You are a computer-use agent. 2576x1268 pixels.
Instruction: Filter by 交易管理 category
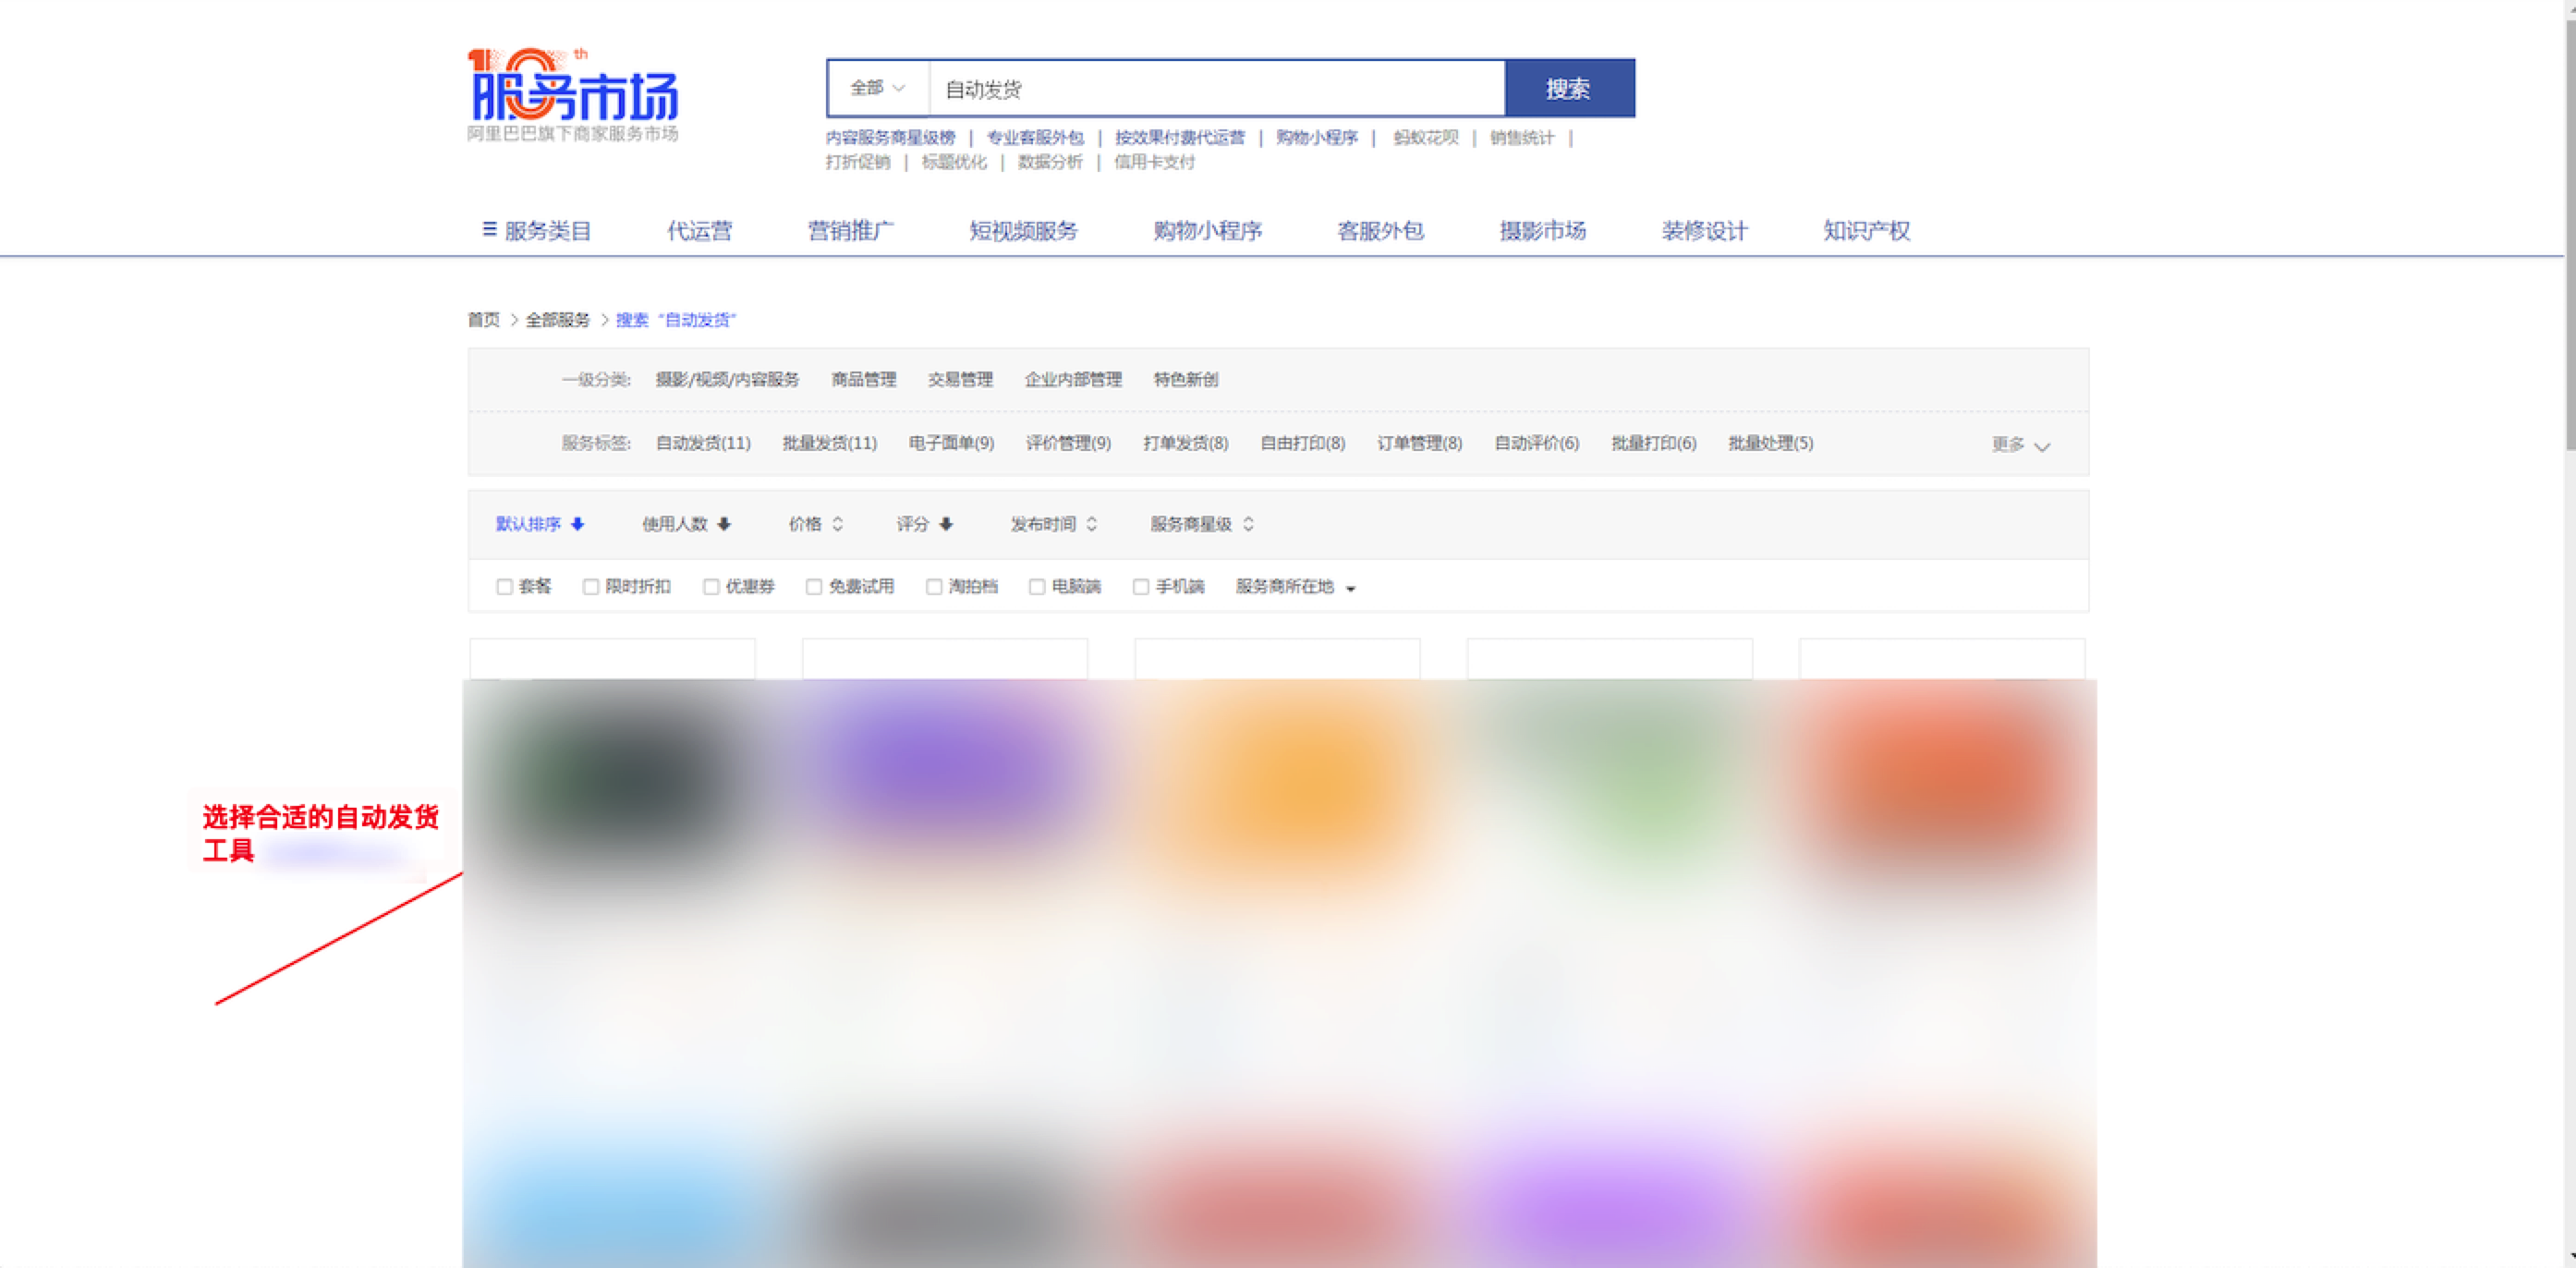[960, 380]
